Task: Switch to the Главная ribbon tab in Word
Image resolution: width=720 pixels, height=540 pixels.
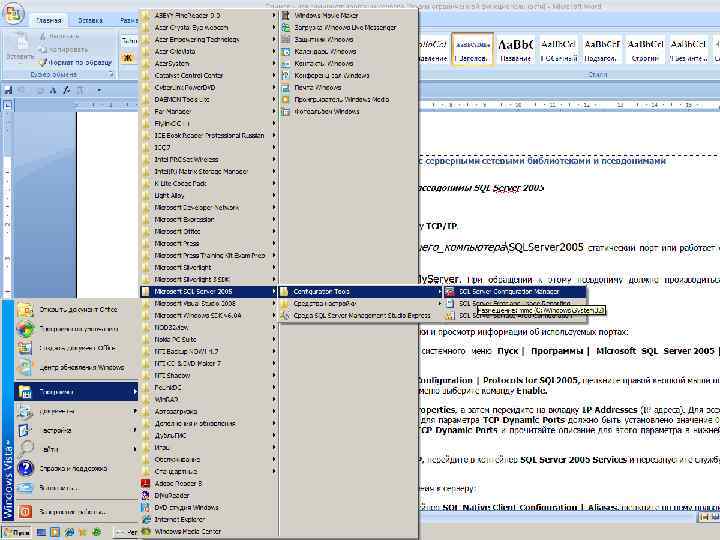Action: [x=49, y=20]
